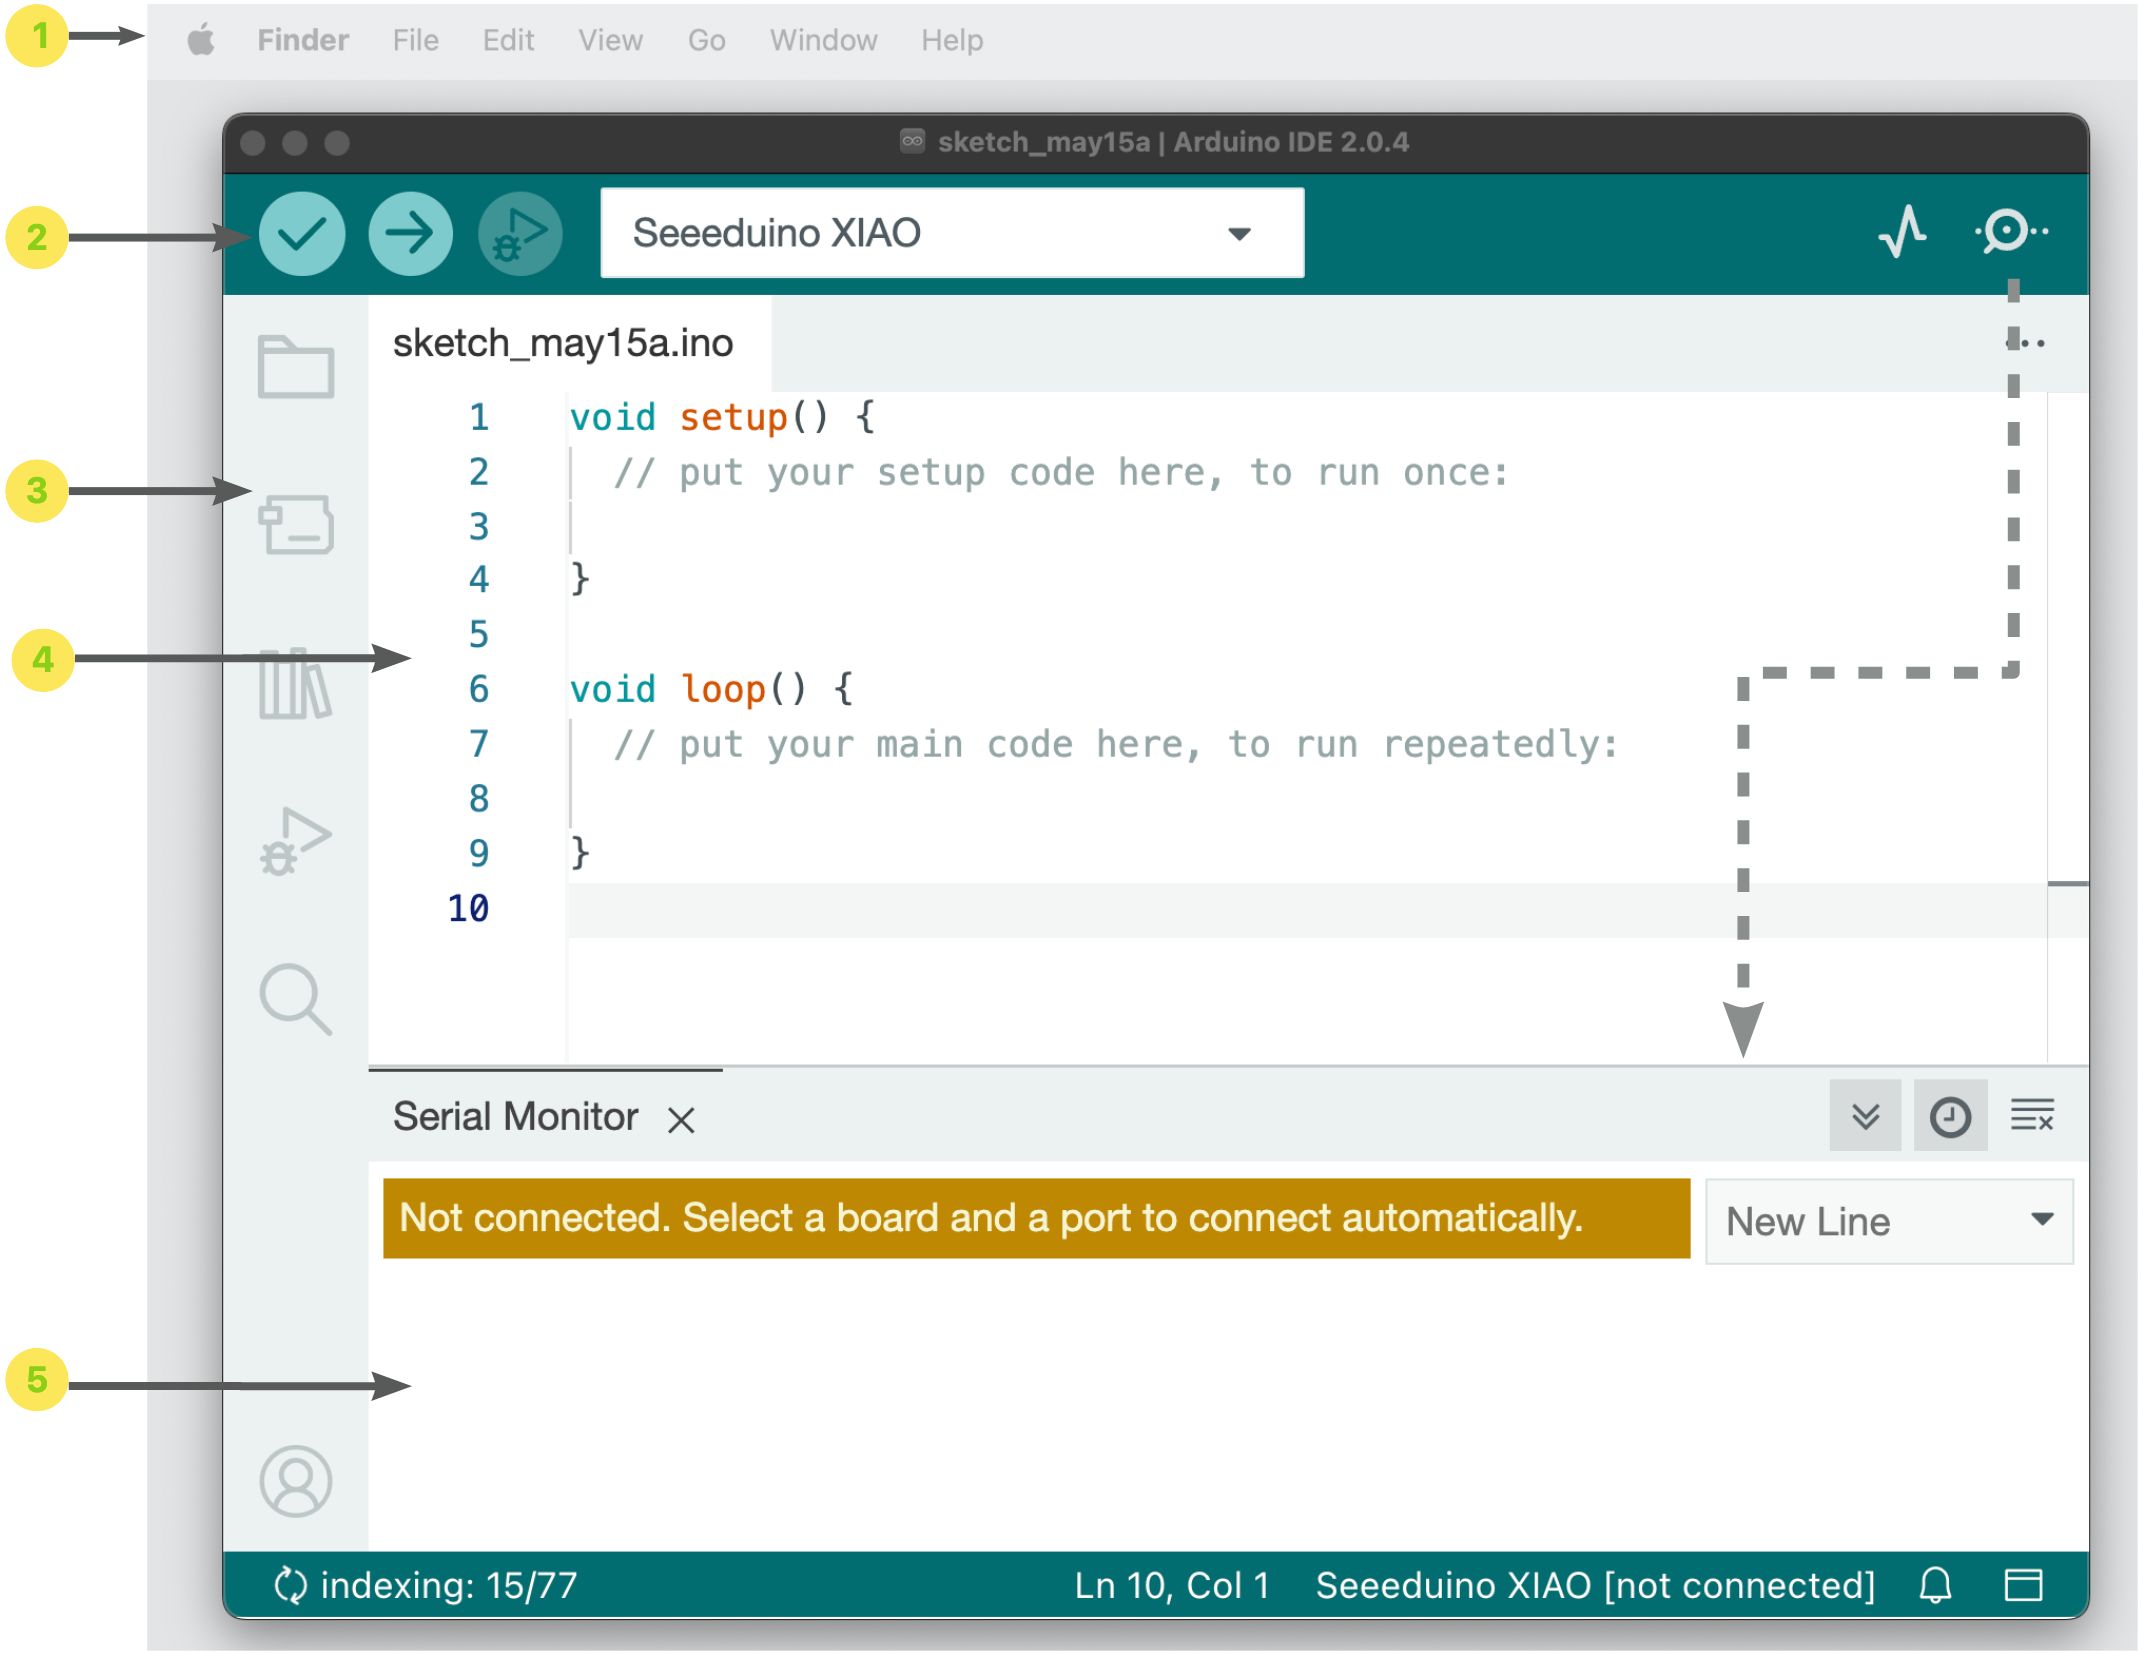Toggle the bottom panel icon in status bar
2142x1654 pixels.
click(2023, 1586)
